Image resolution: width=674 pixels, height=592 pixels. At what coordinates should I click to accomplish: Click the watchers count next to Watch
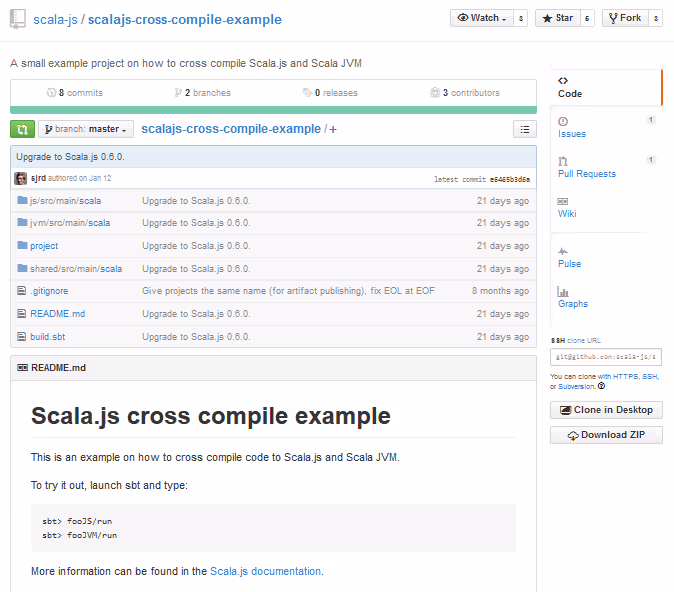coord(521,18)
